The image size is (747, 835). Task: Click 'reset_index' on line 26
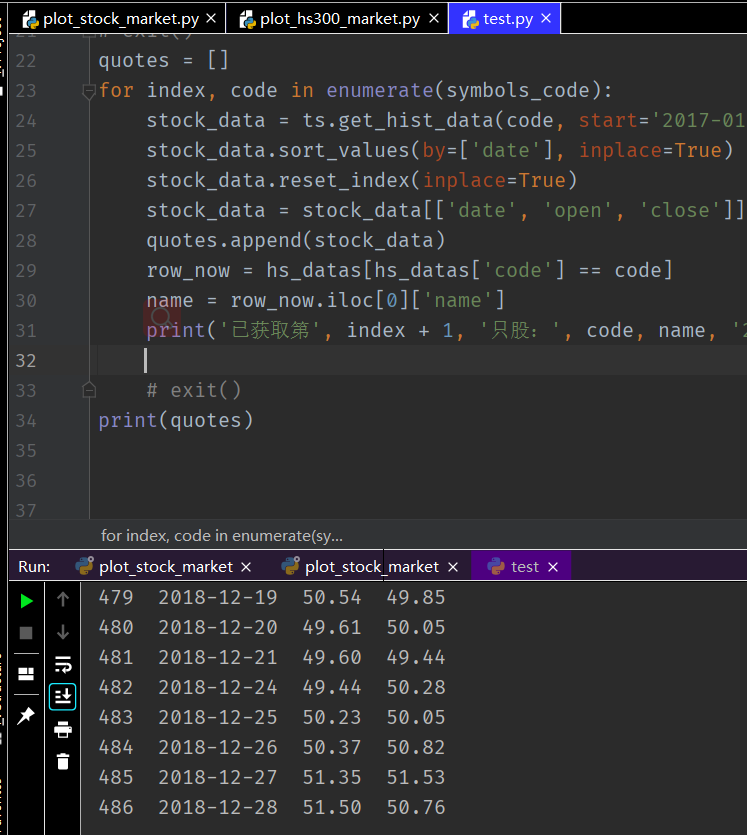[344, 180]
